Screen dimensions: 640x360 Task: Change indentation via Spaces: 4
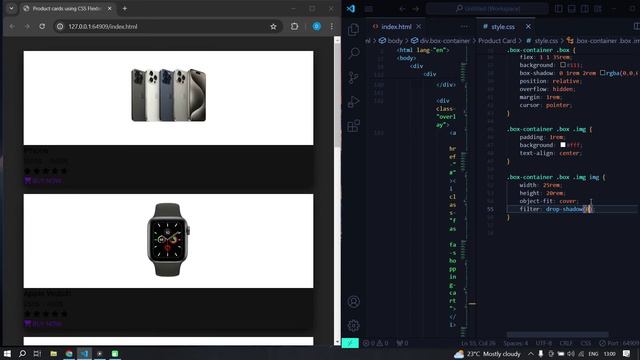[516, 343]
